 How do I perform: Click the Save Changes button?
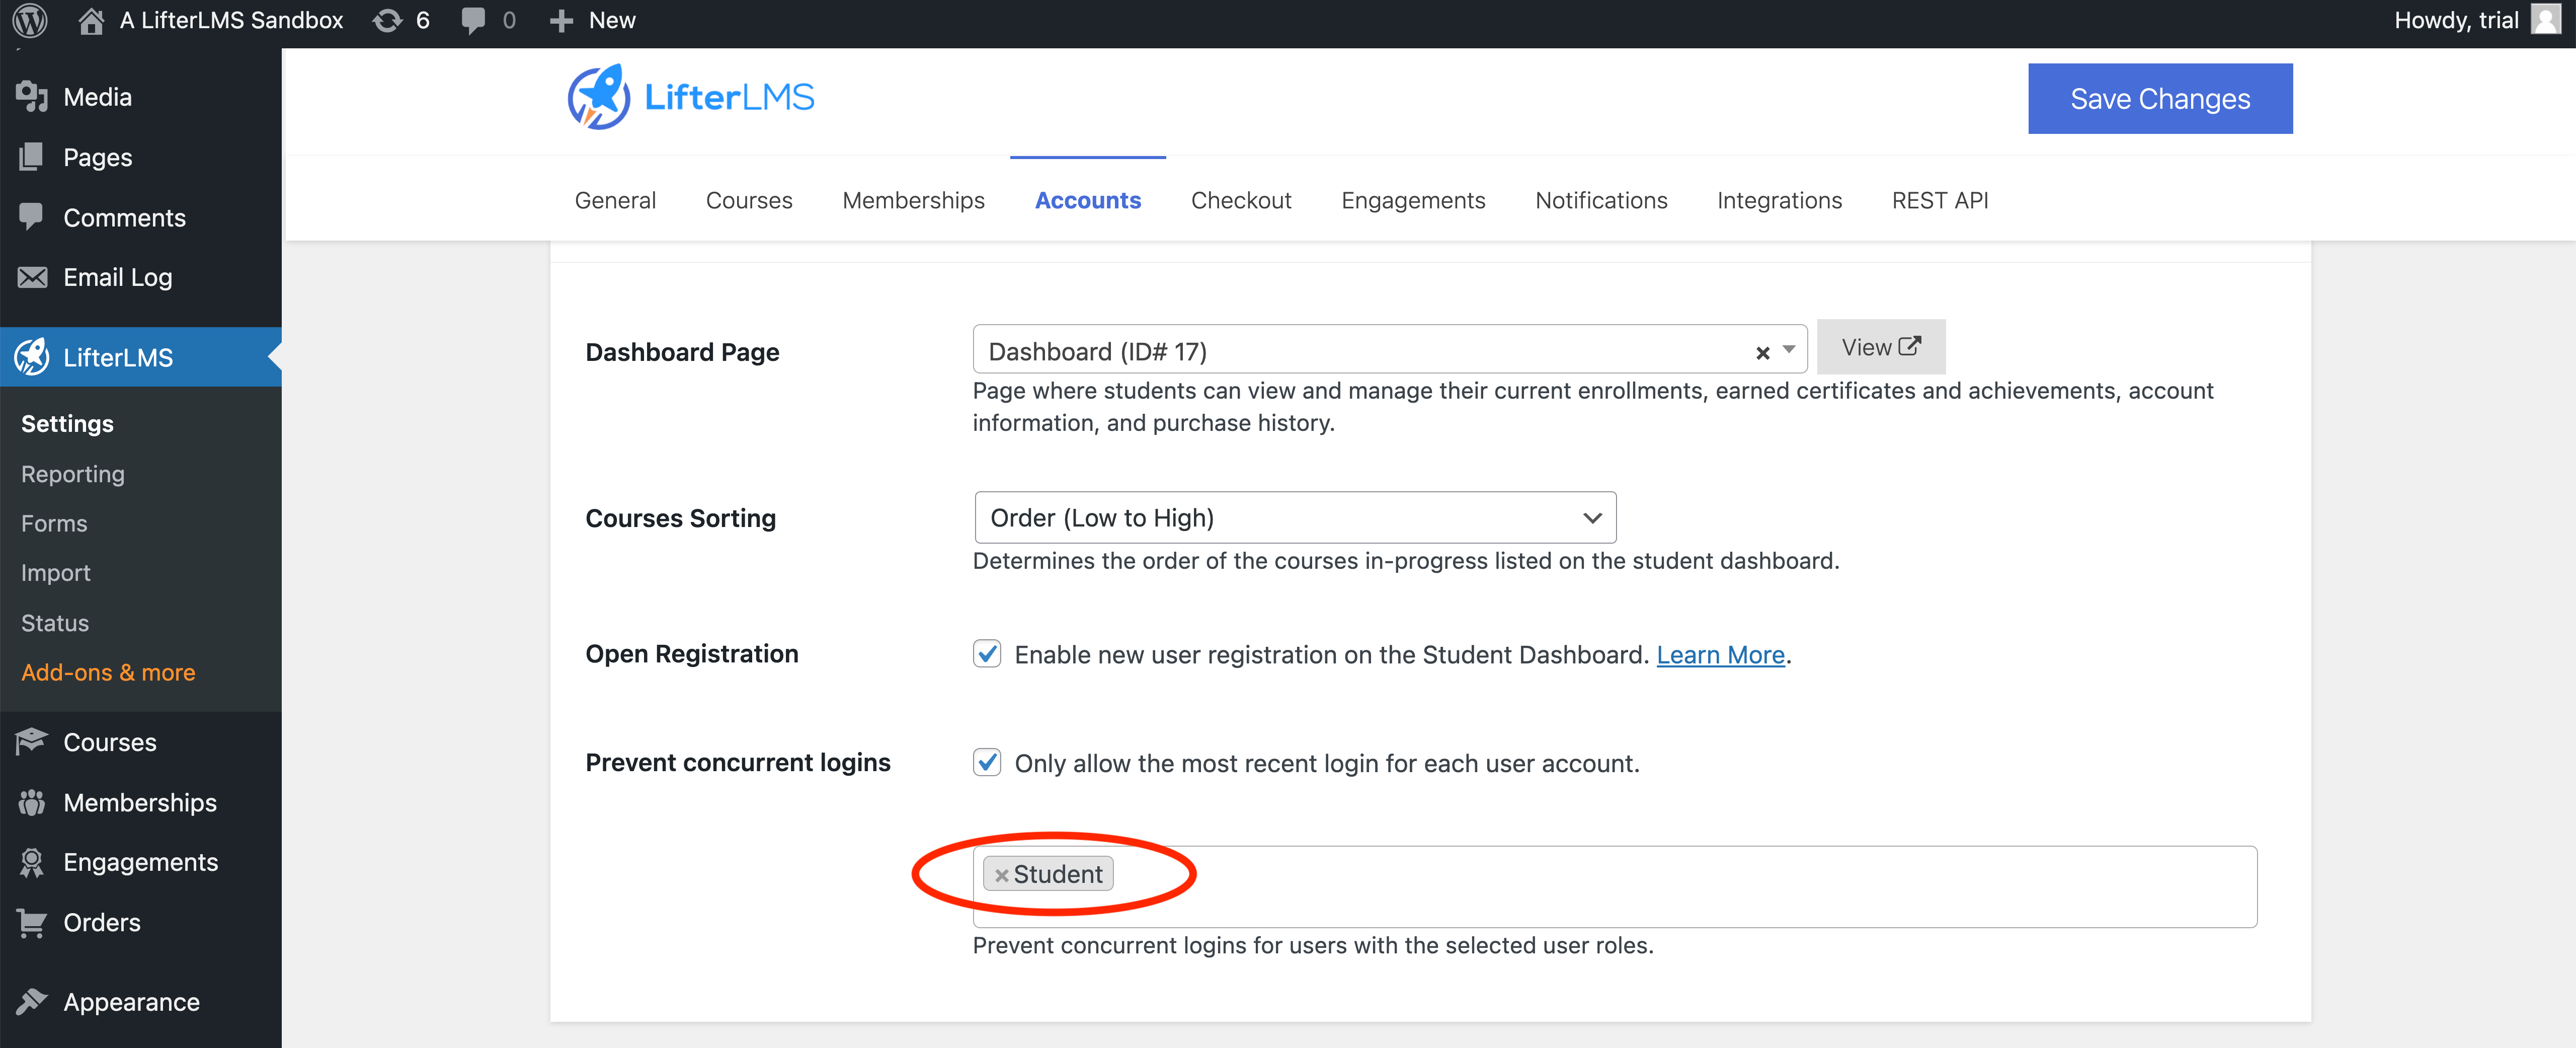click(2160, 98)
